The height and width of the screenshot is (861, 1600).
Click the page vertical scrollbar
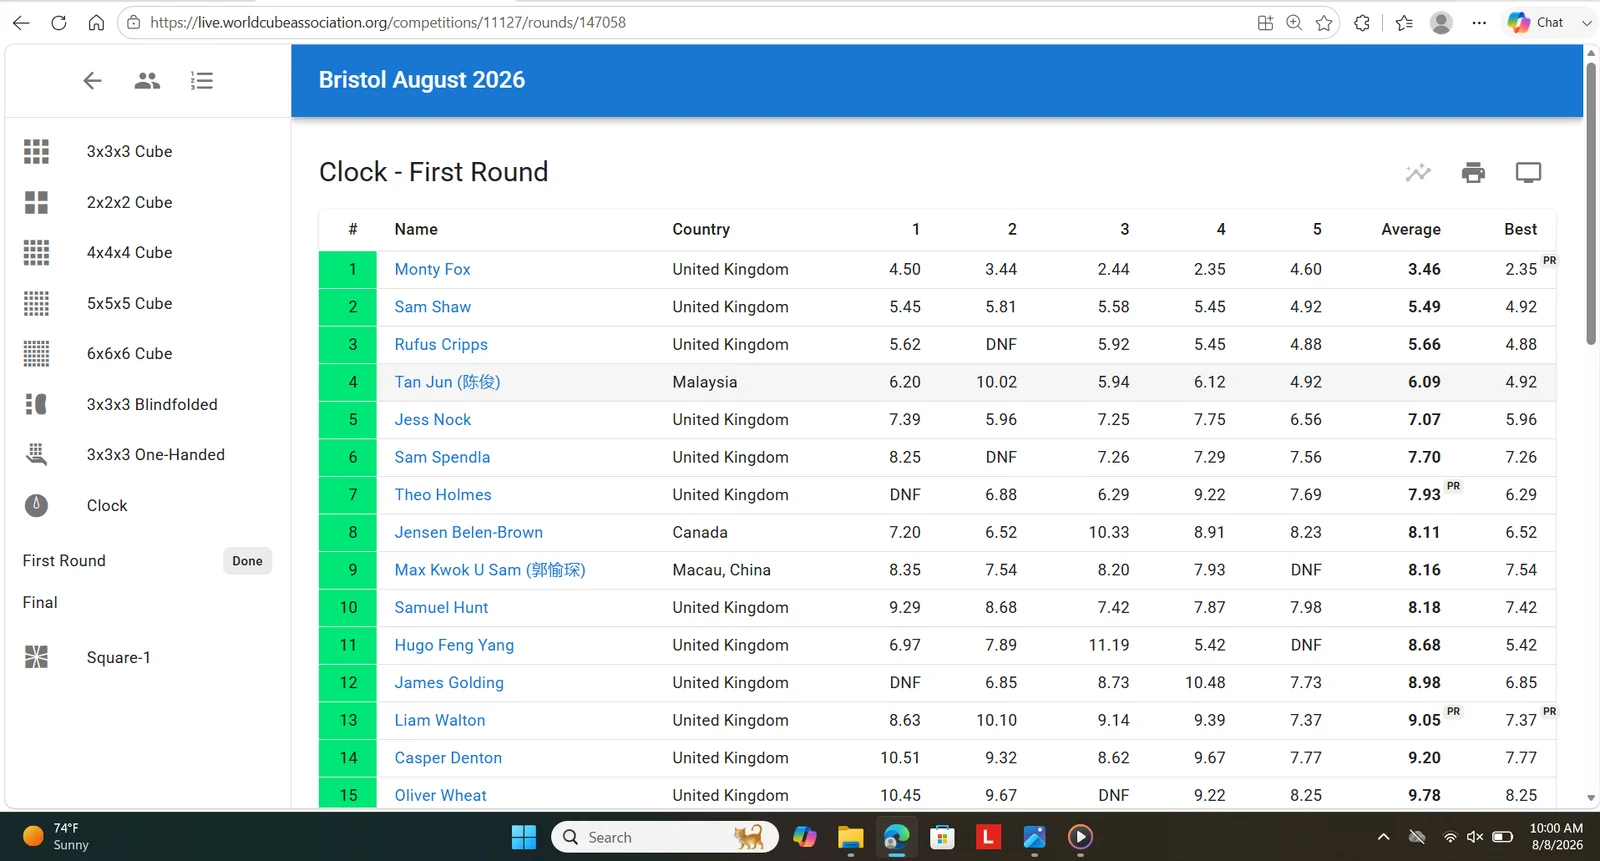1591,203
